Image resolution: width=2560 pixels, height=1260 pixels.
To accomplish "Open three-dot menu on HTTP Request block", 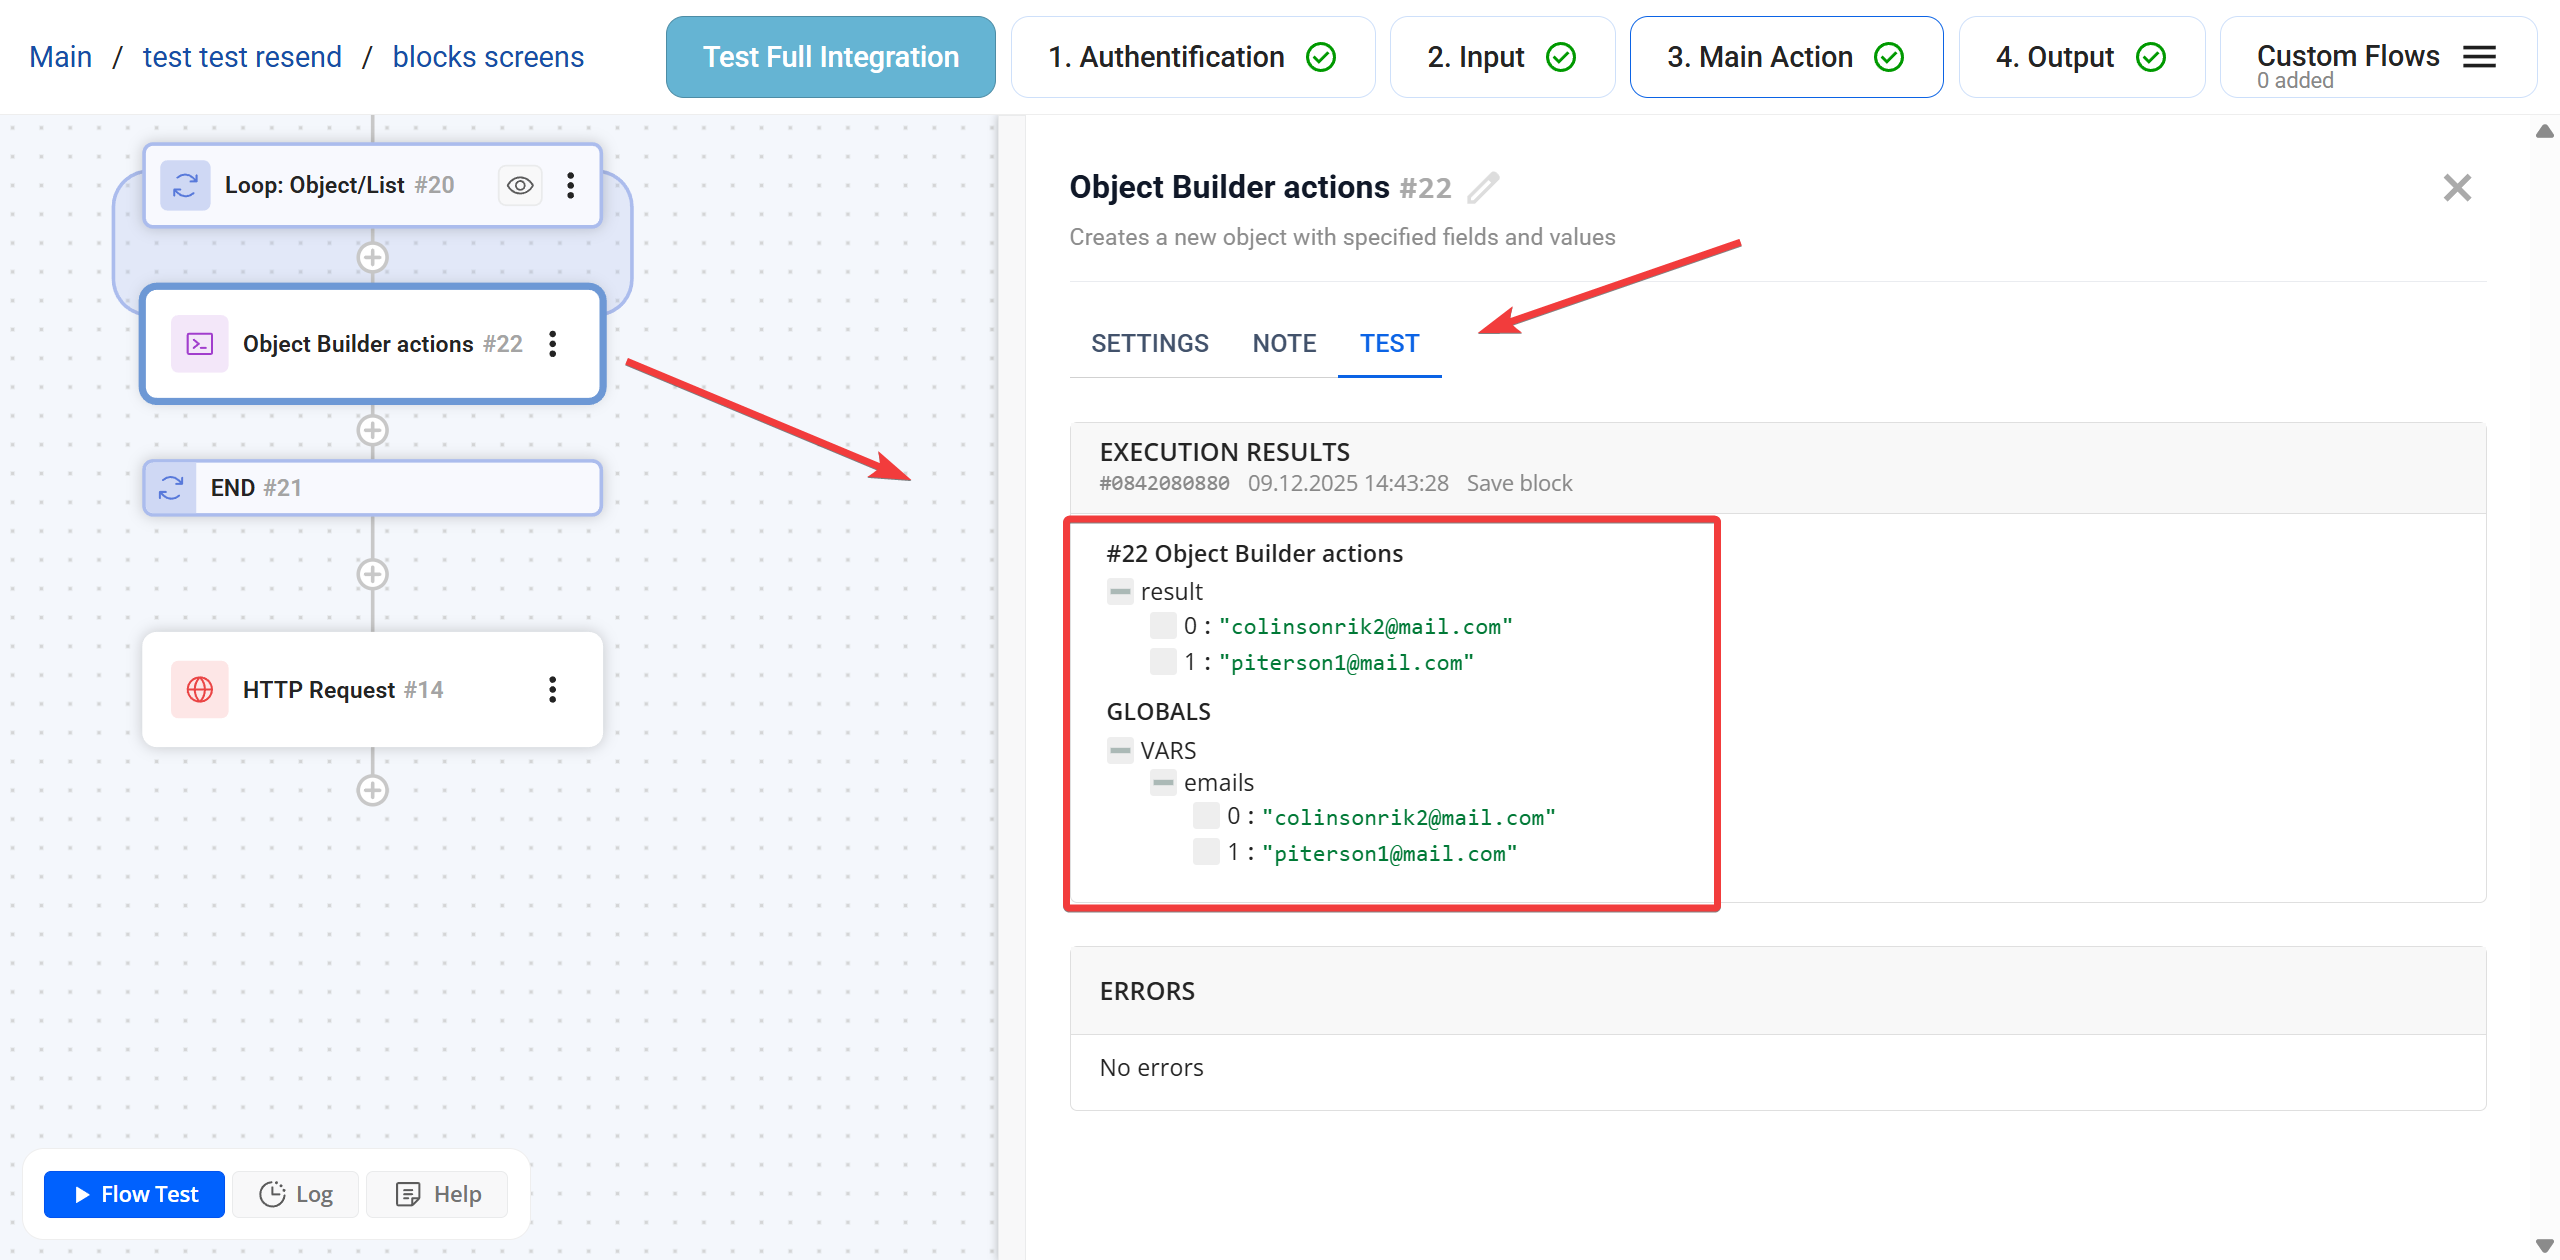I will tap(552, 689).
